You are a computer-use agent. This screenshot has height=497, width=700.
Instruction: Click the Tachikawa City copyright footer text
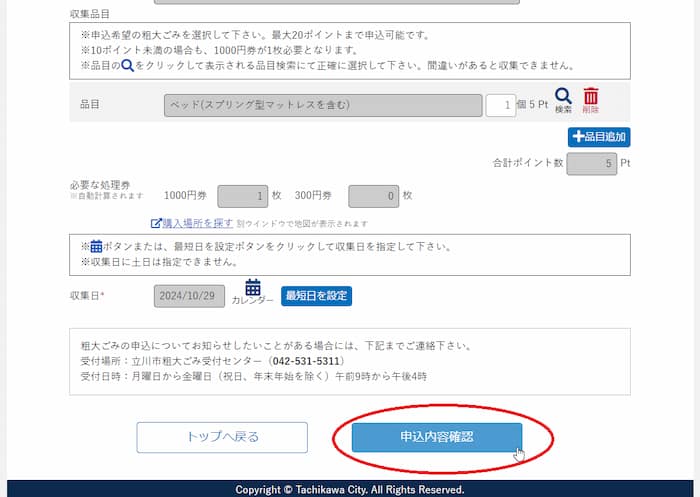click(x=350, y=490)
